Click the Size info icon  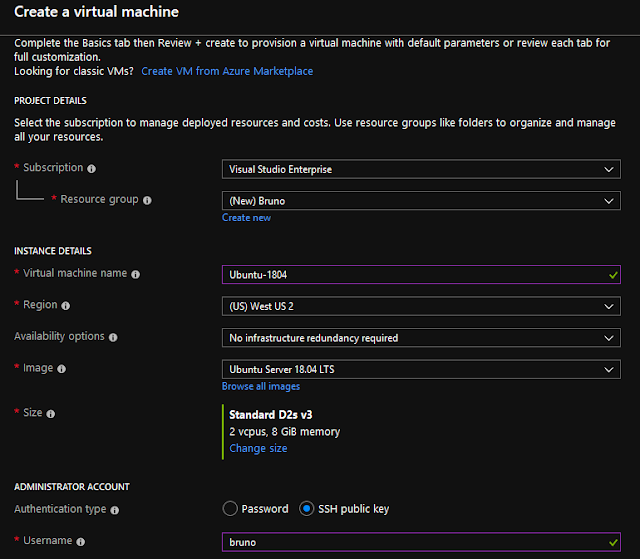51,414
